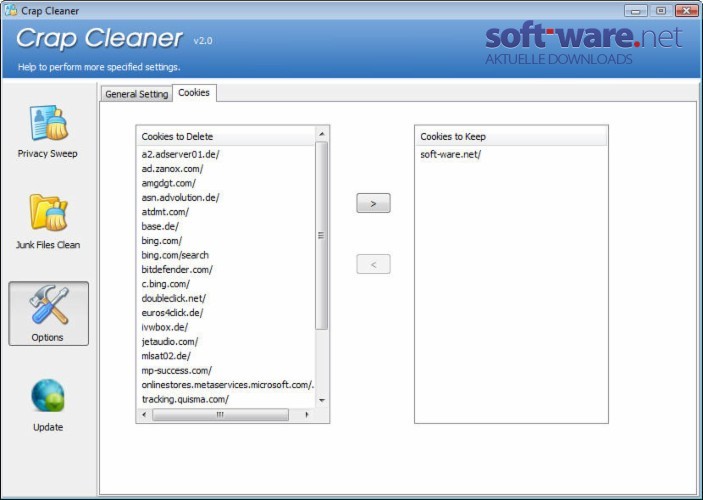
Task: Maximize the Crap Cleaner window
Action: (x=661, y=10)
